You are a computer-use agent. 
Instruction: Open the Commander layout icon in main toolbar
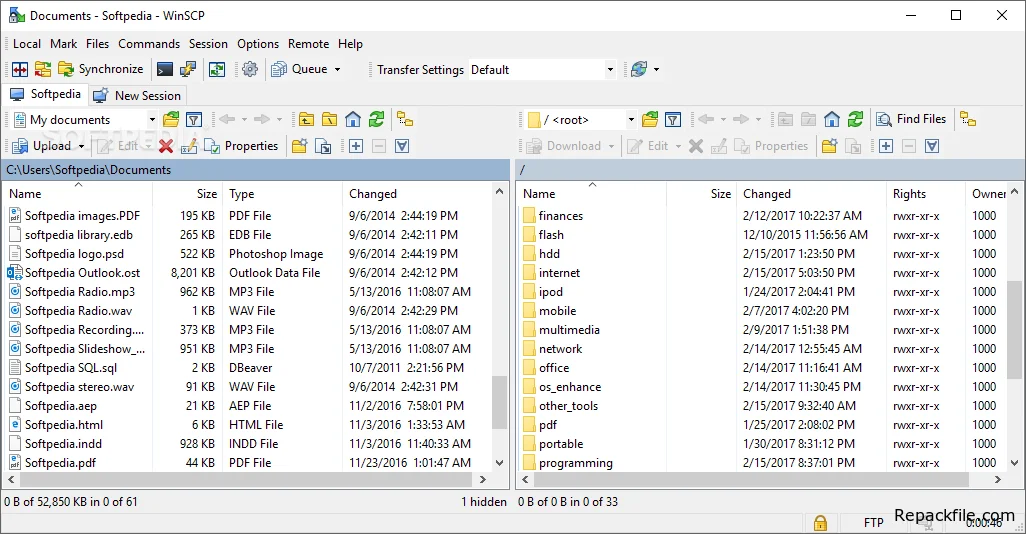pos(20,69)
